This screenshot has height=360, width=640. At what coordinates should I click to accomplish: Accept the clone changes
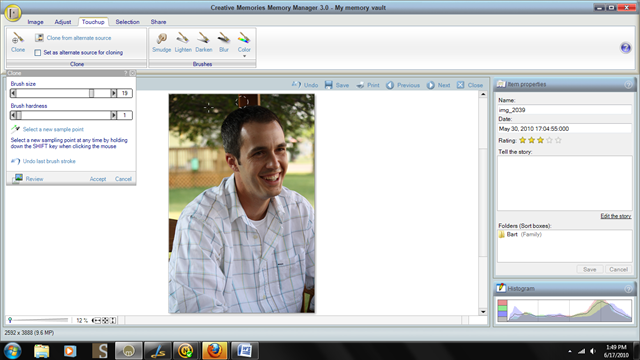(98, 179)
